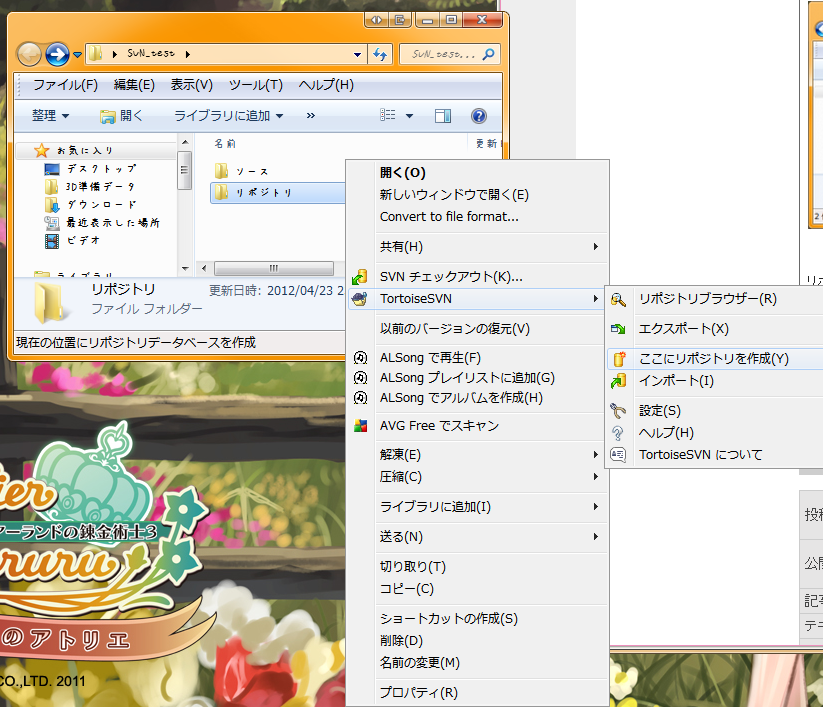The width and height of the screenshot is (823, 707).
Task: Expand the toolbar overflow chevron
Action: 311,115
